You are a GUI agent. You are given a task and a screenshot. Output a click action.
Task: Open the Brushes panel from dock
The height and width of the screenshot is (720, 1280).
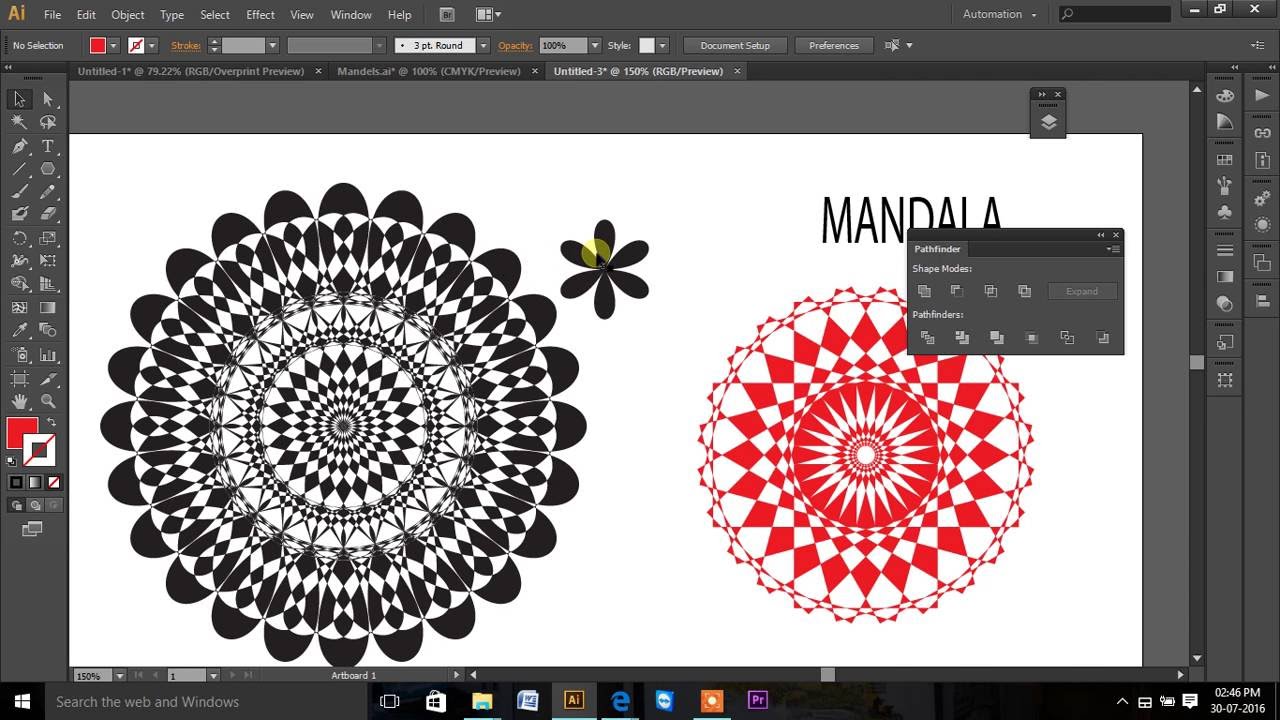1225,186
